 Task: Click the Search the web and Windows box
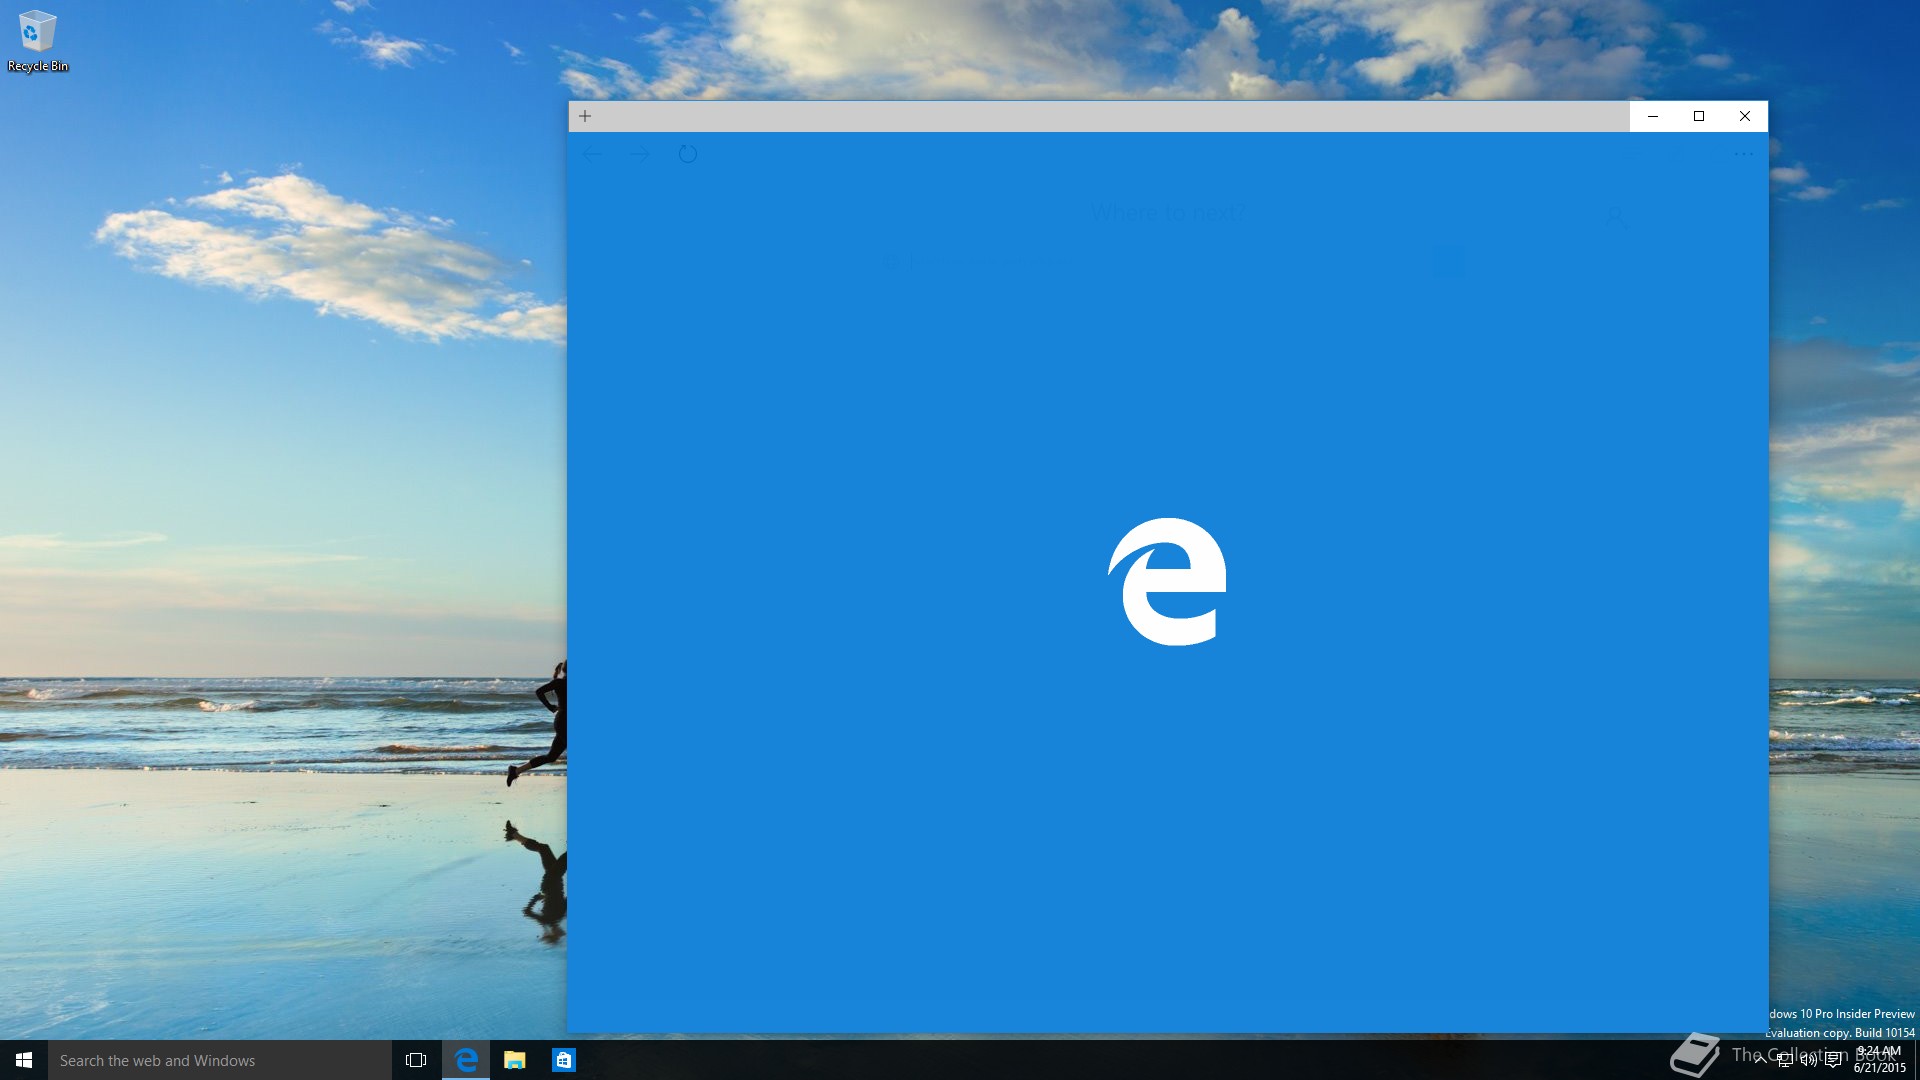(220, 1060)
